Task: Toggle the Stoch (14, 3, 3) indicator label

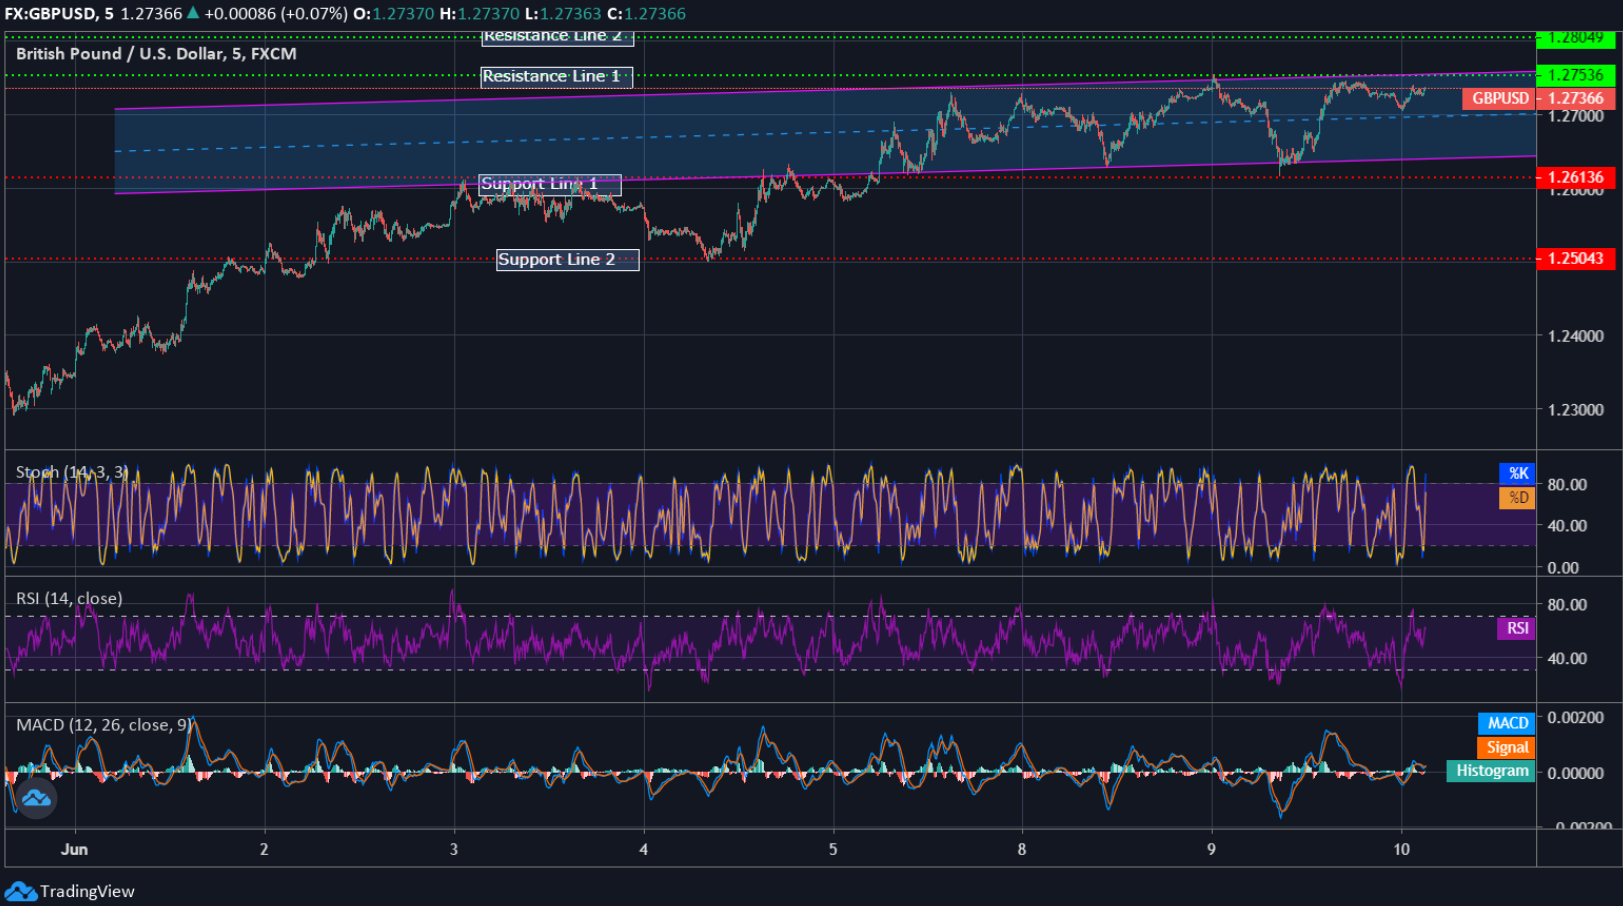Action: [72, 470]
